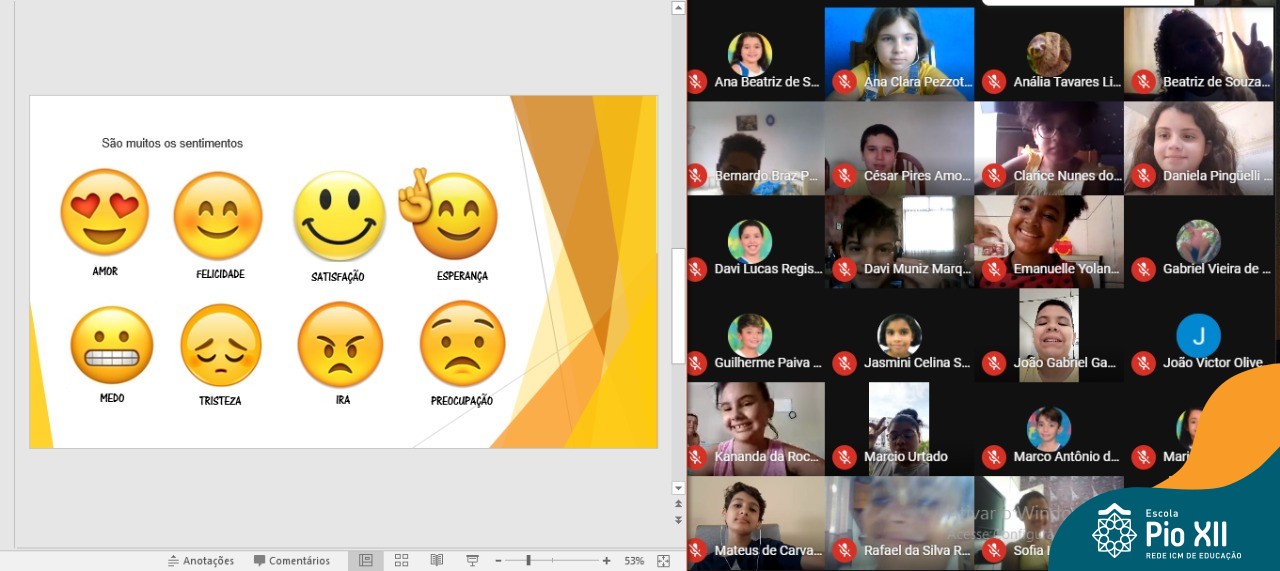Fit slide to current window
Screen dimensions: 1280x571
click(x=663, y=561)
